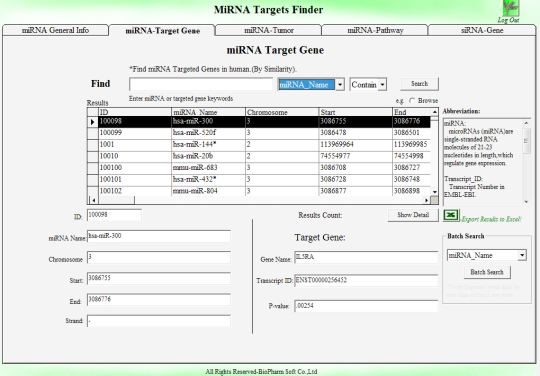Click the Show Detail button

coord(413,215)
